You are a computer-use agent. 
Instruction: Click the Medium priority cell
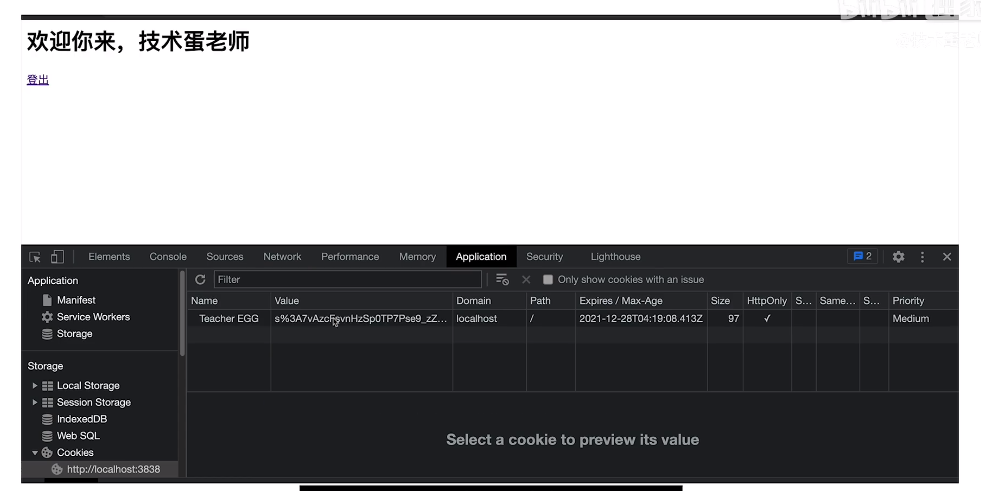coord(923,318)
